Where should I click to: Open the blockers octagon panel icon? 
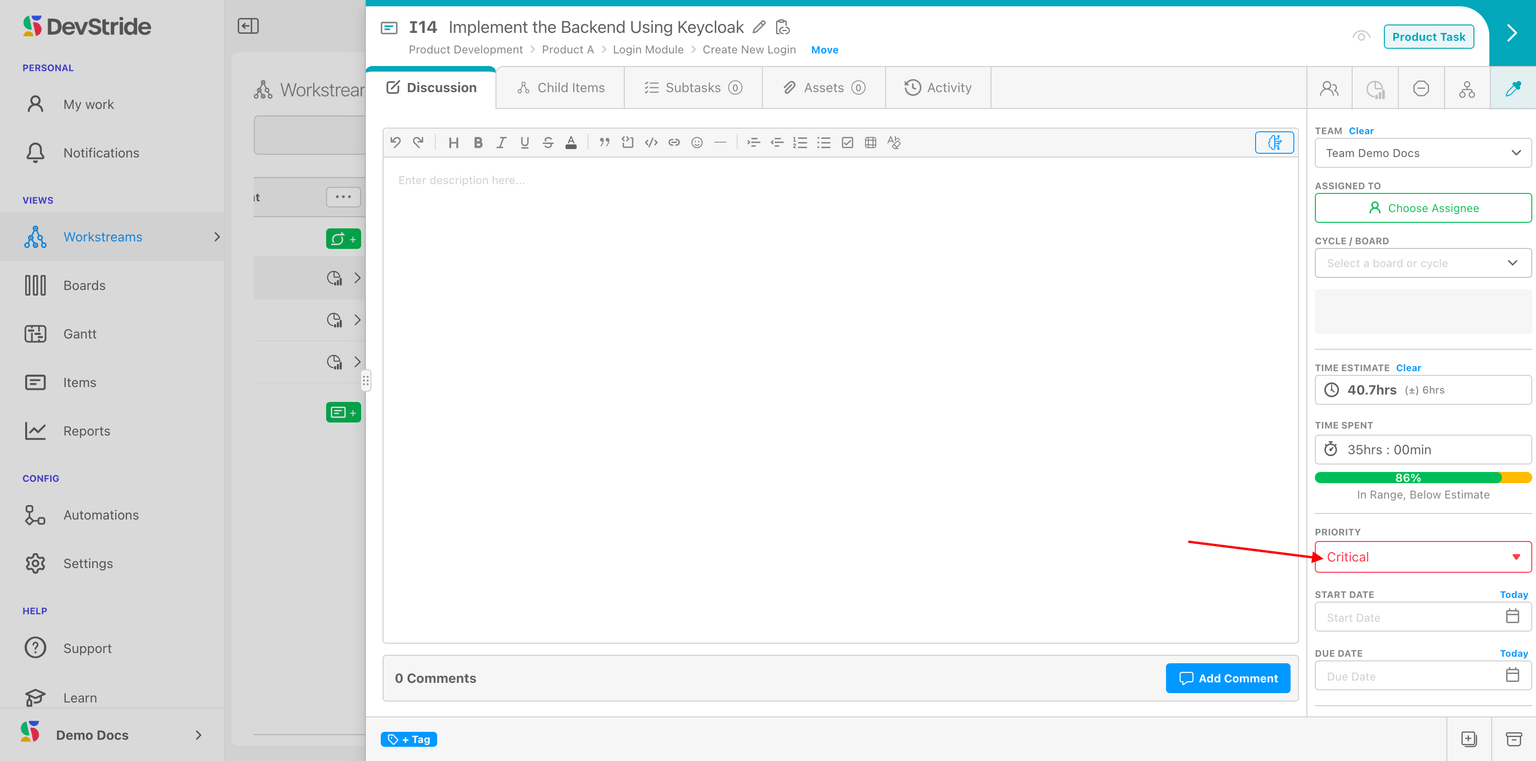pyautogui.click(x=1421, y=89)
